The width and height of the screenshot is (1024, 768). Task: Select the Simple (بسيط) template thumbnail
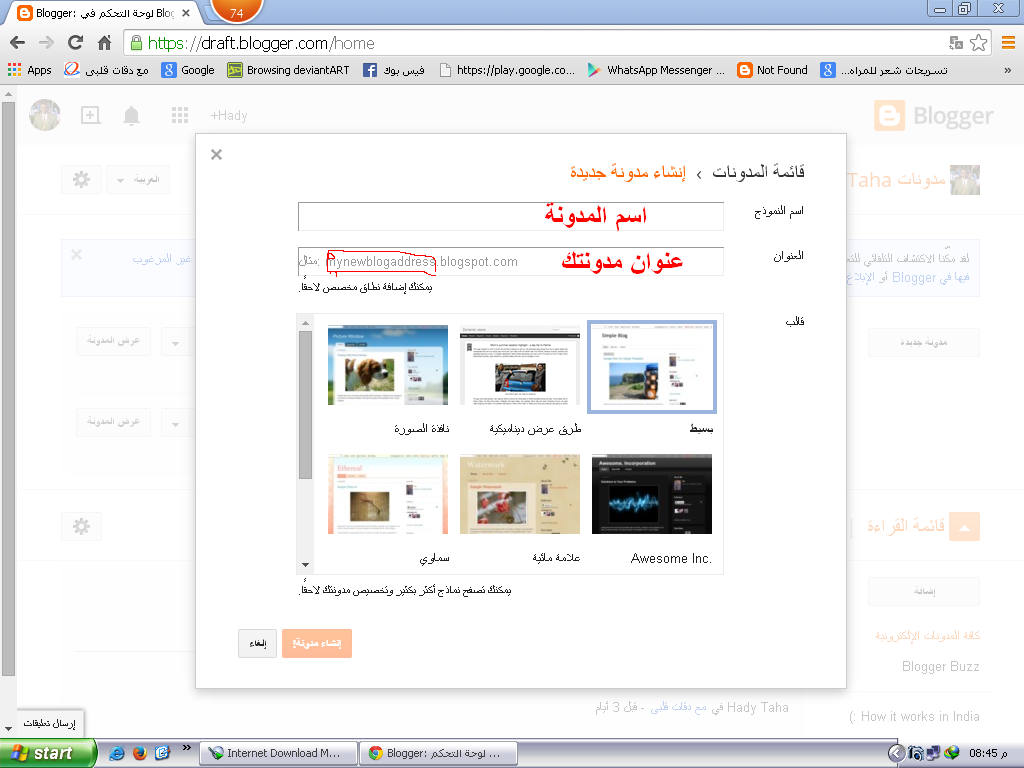coord(652,366)
